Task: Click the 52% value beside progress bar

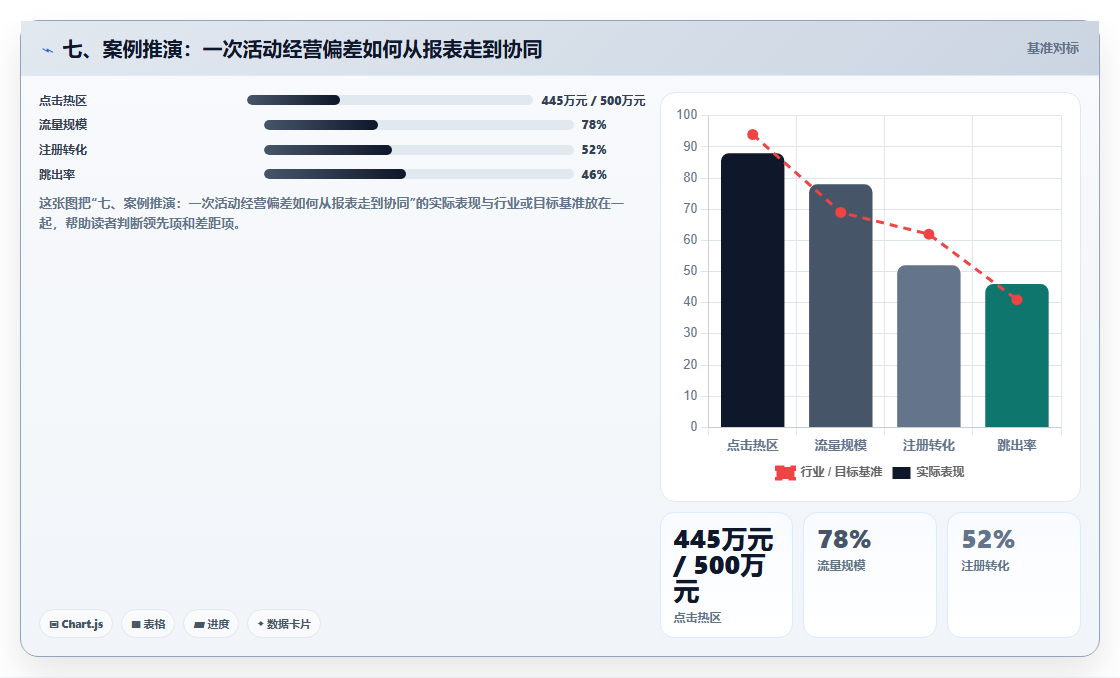Action: click(x=594, y=150)
